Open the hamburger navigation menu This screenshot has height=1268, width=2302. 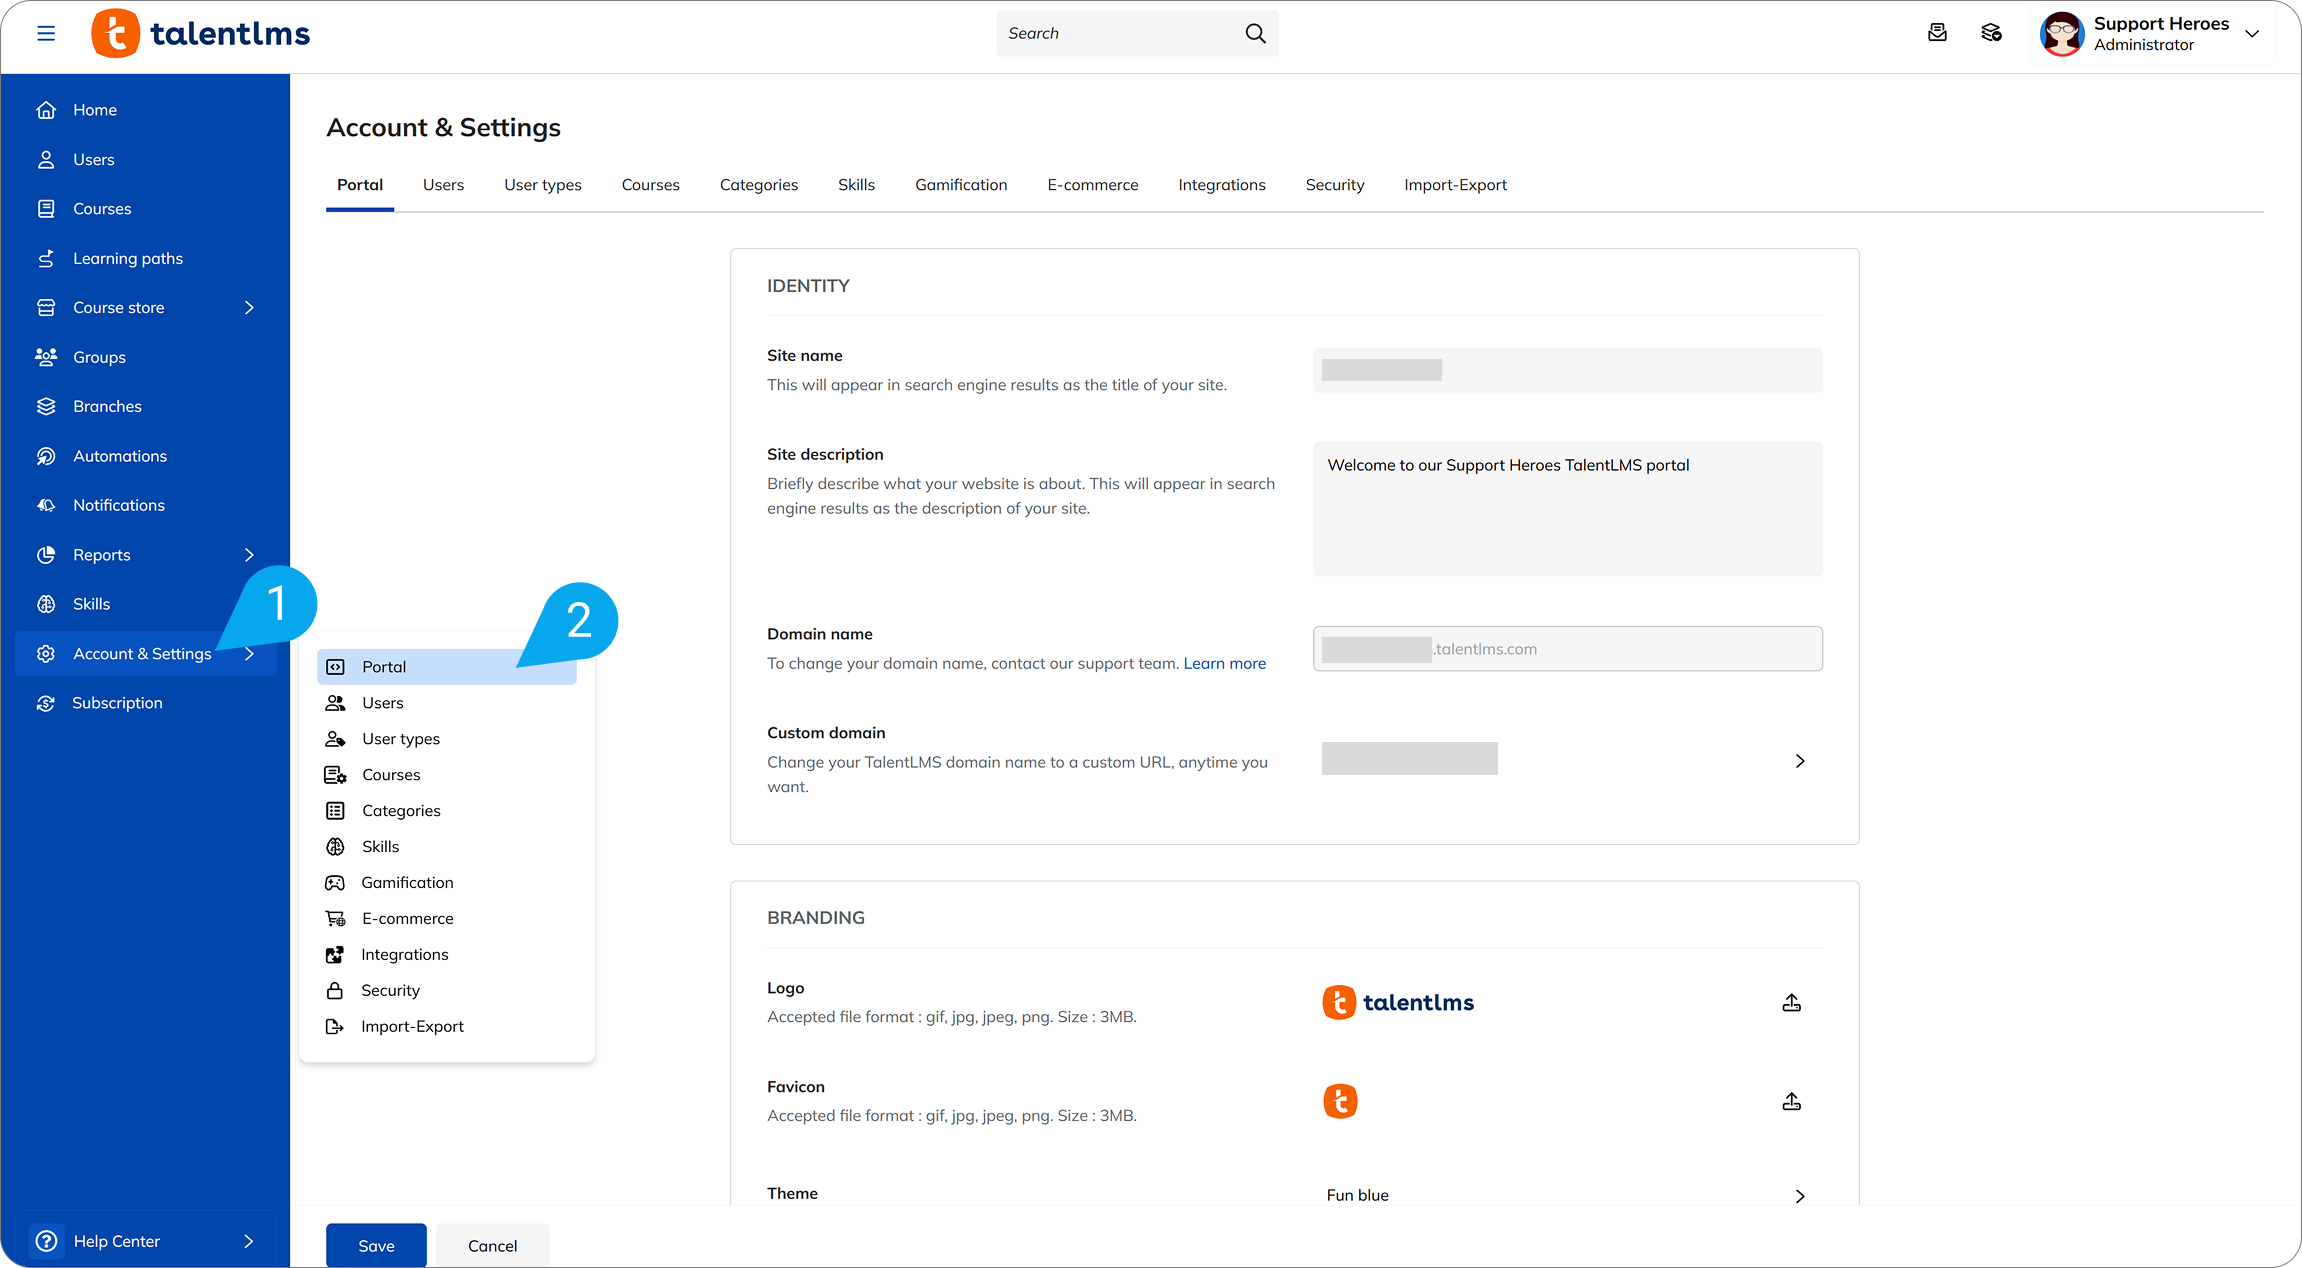(x=46, y=33)
